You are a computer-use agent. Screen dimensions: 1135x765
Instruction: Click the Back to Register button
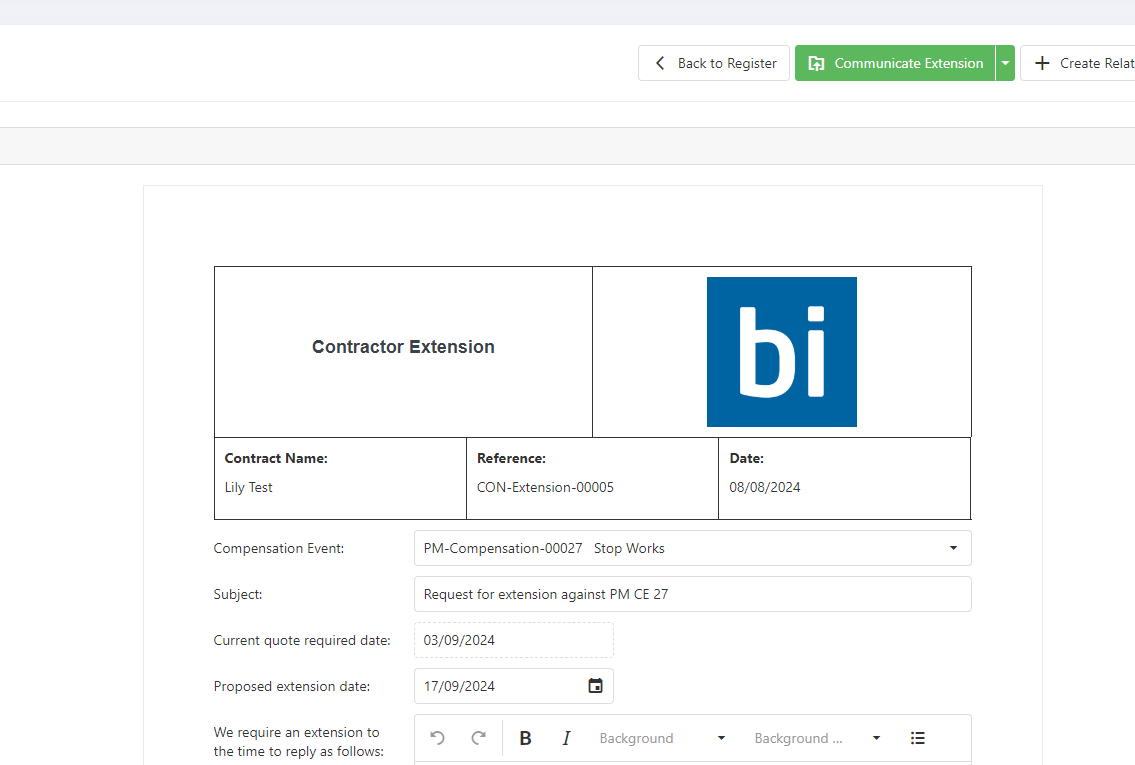click(713, 63)
